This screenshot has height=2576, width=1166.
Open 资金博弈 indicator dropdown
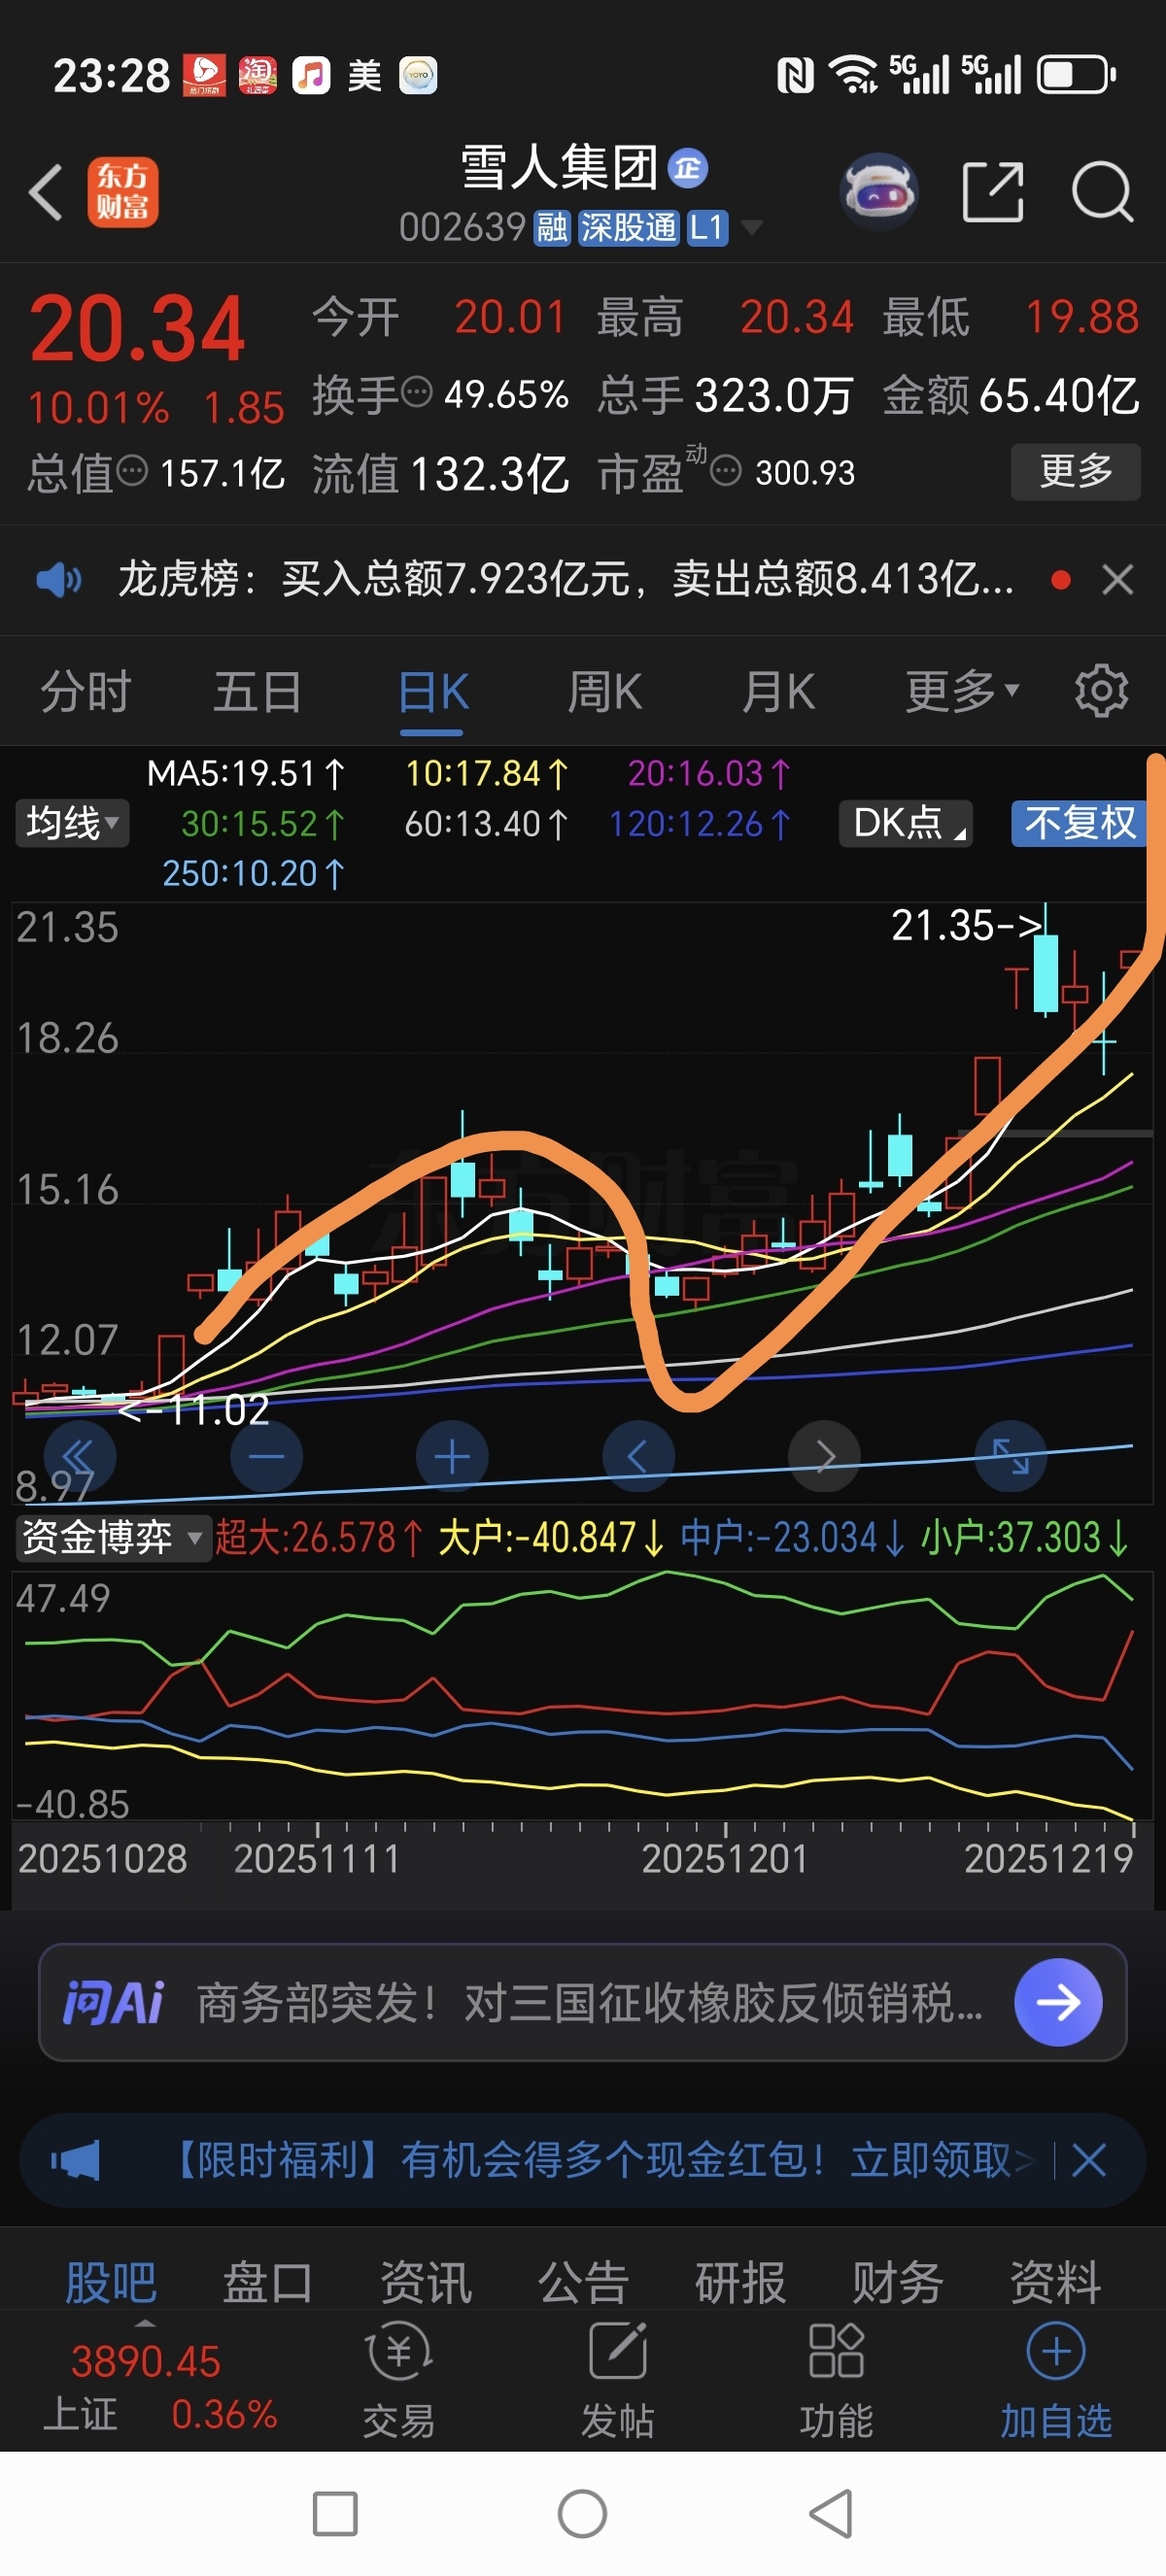(x=113, y=1537)
